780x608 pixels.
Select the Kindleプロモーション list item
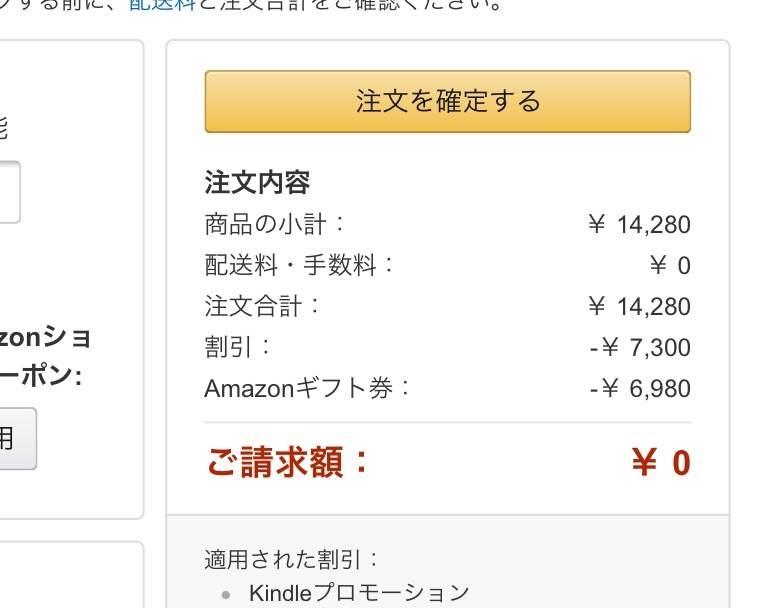pos(358,593)
